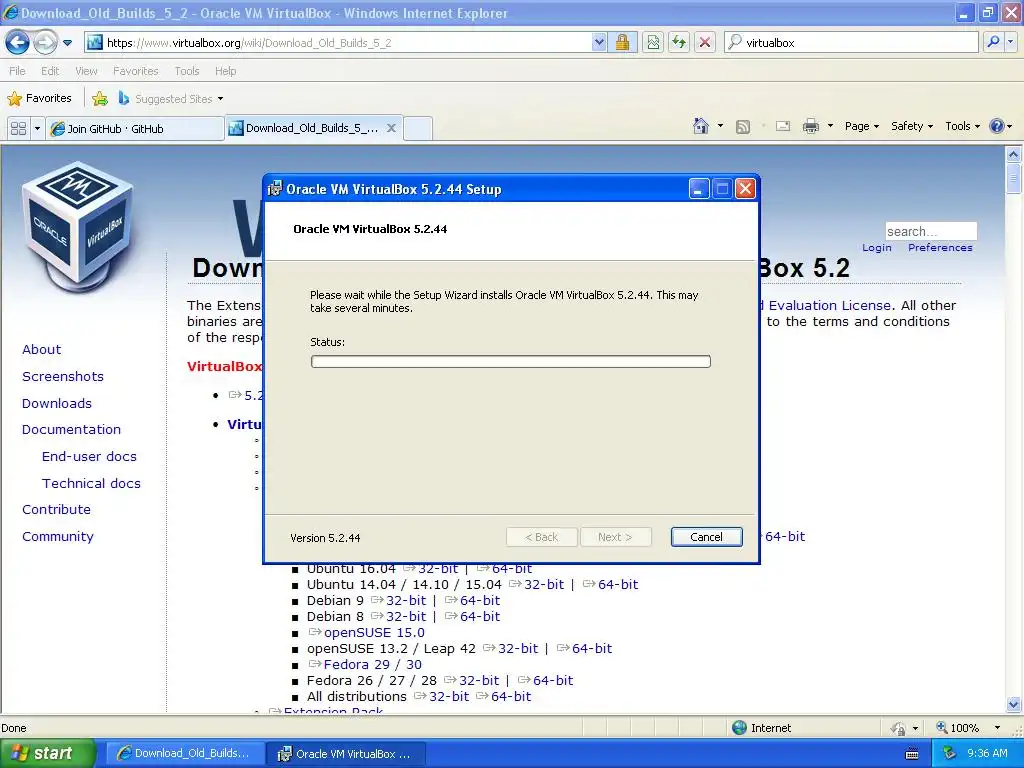Switch to the Join GitHub tab
The width and height of the screenshot is (1024, 768).
(x=136, y=129)
